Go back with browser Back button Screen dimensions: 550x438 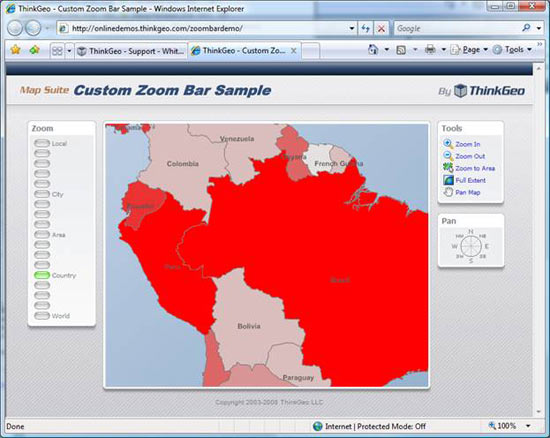pyautogui.click(x=15, y=28)
